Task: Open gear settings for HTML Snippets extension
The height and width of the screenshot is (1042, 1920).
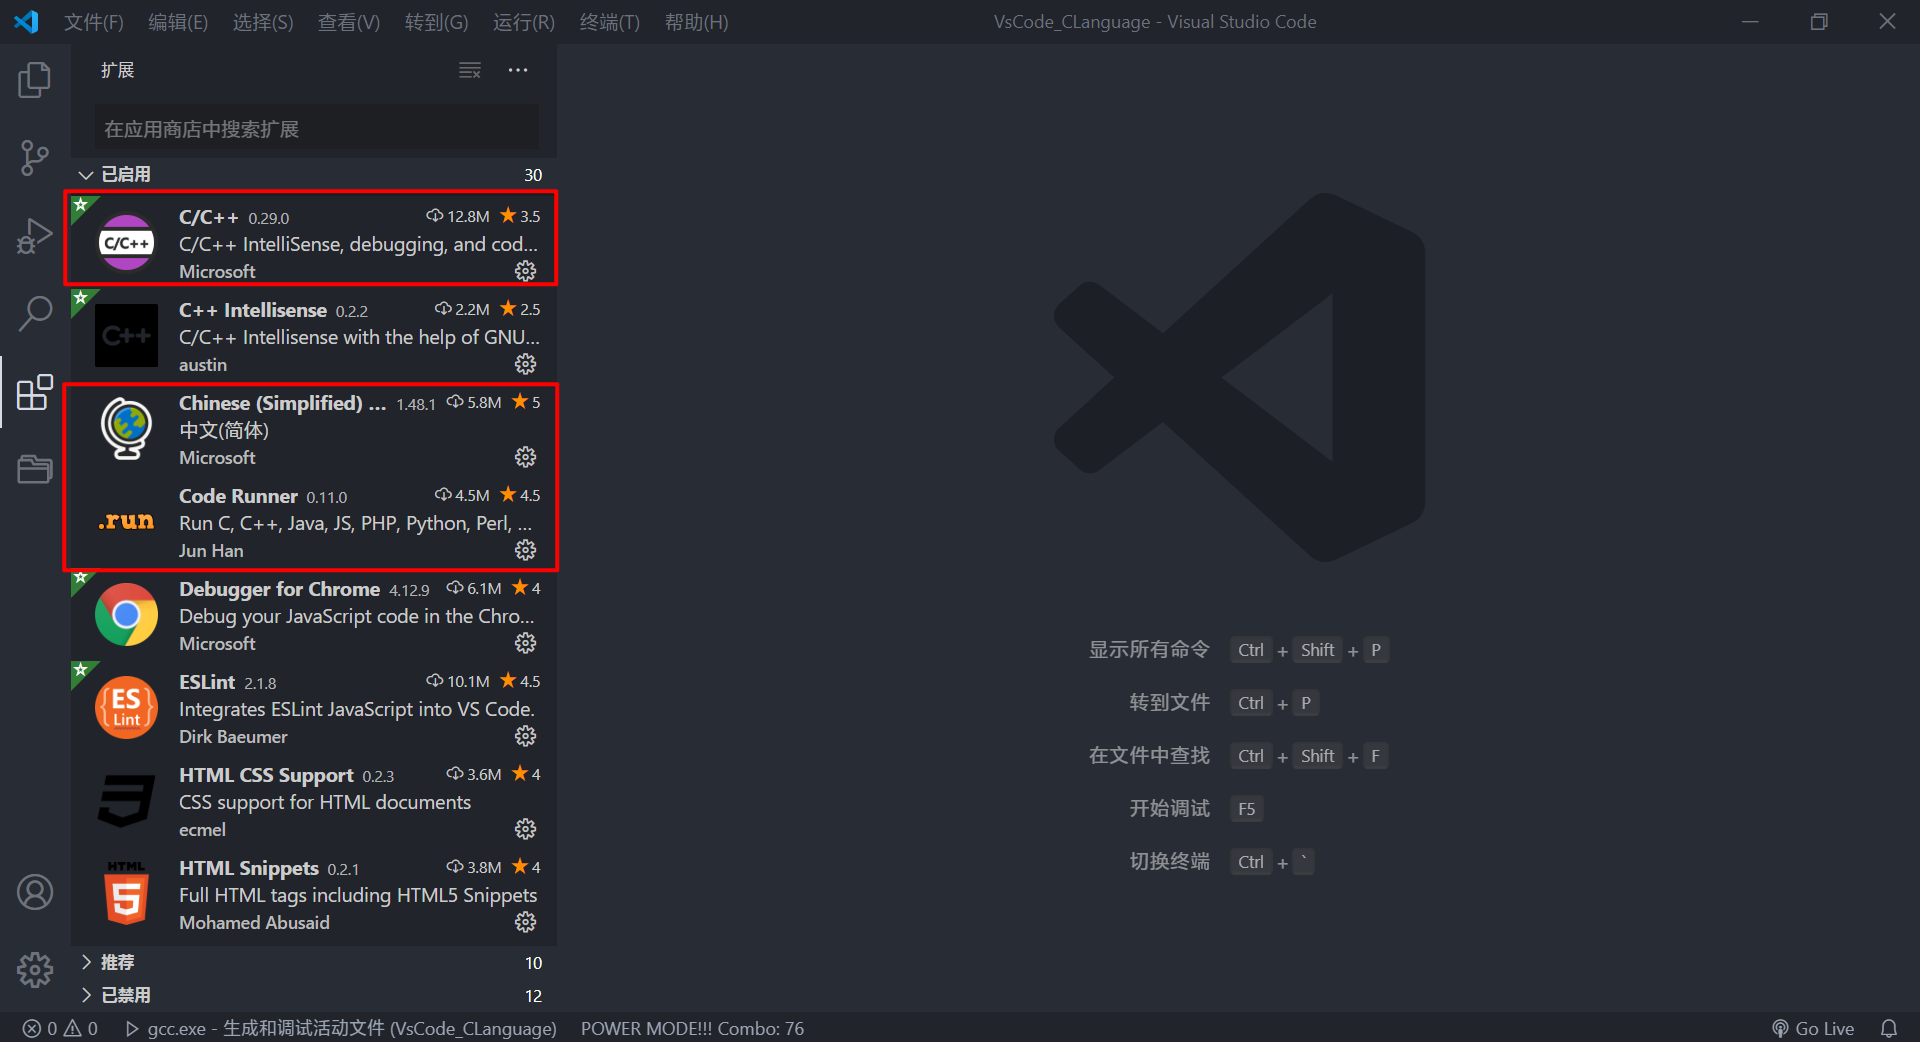Action: 525,922
